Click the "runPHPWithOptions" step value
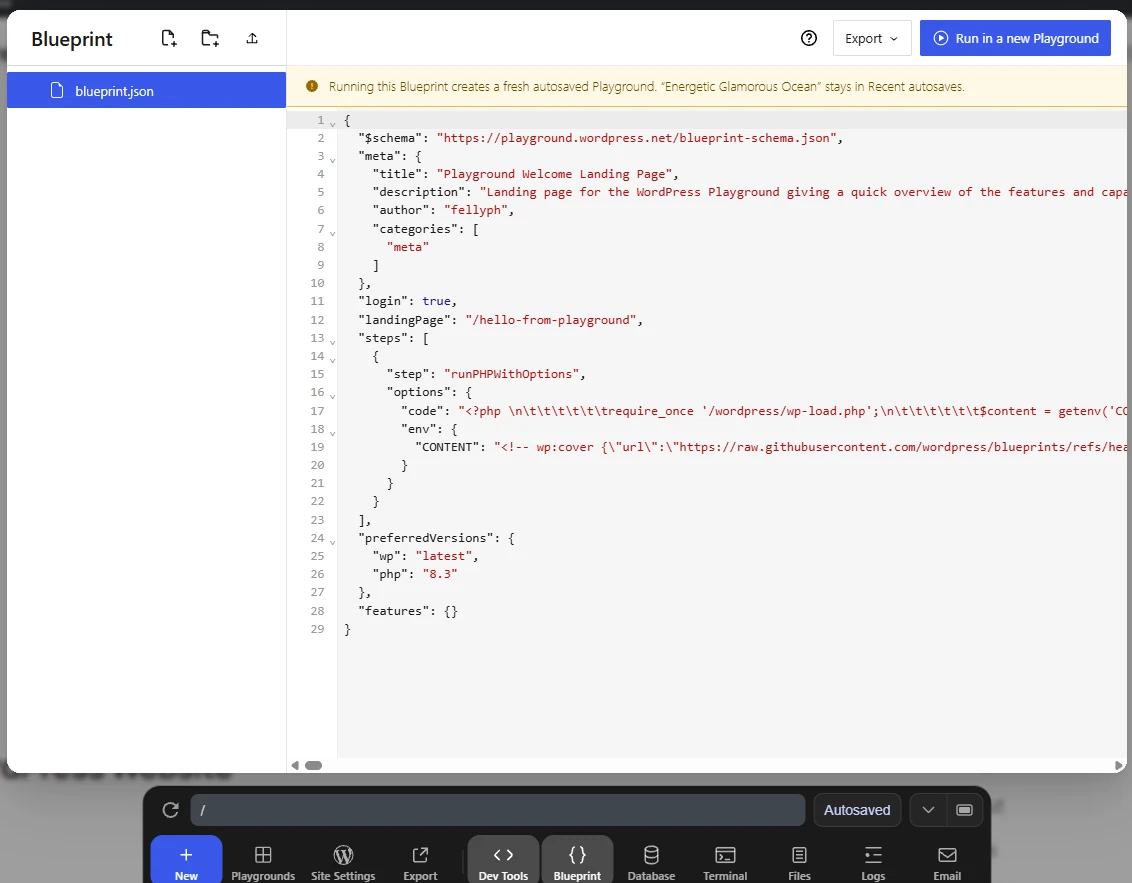 pos(511,374)
